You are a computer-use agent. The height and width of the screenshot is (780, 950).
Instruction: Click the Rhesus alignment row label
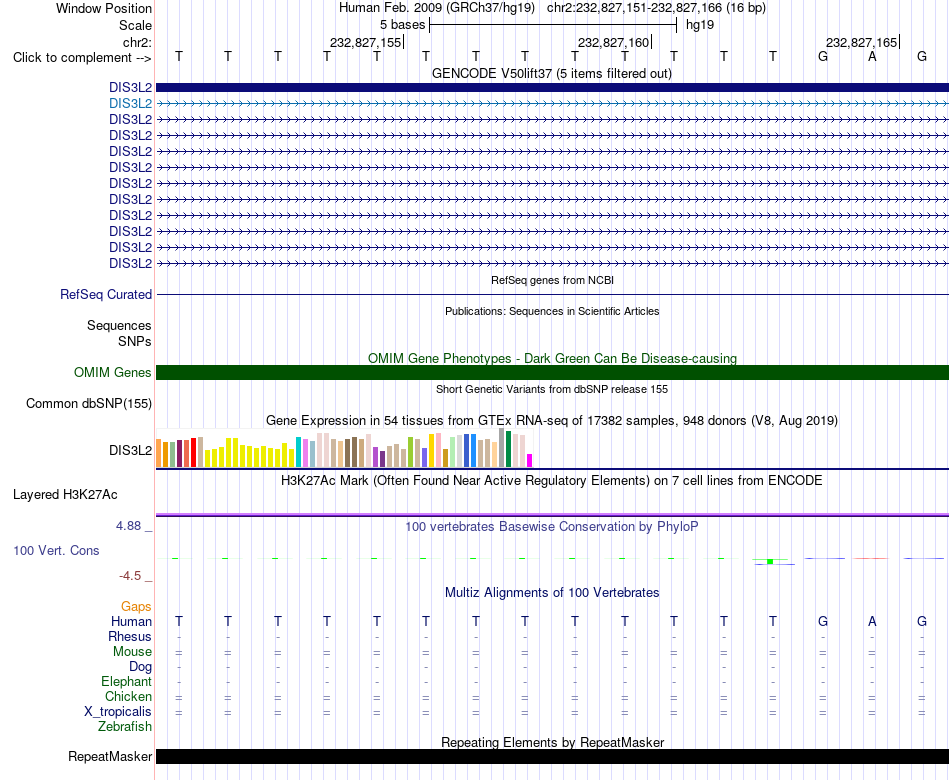click(130, 636)
